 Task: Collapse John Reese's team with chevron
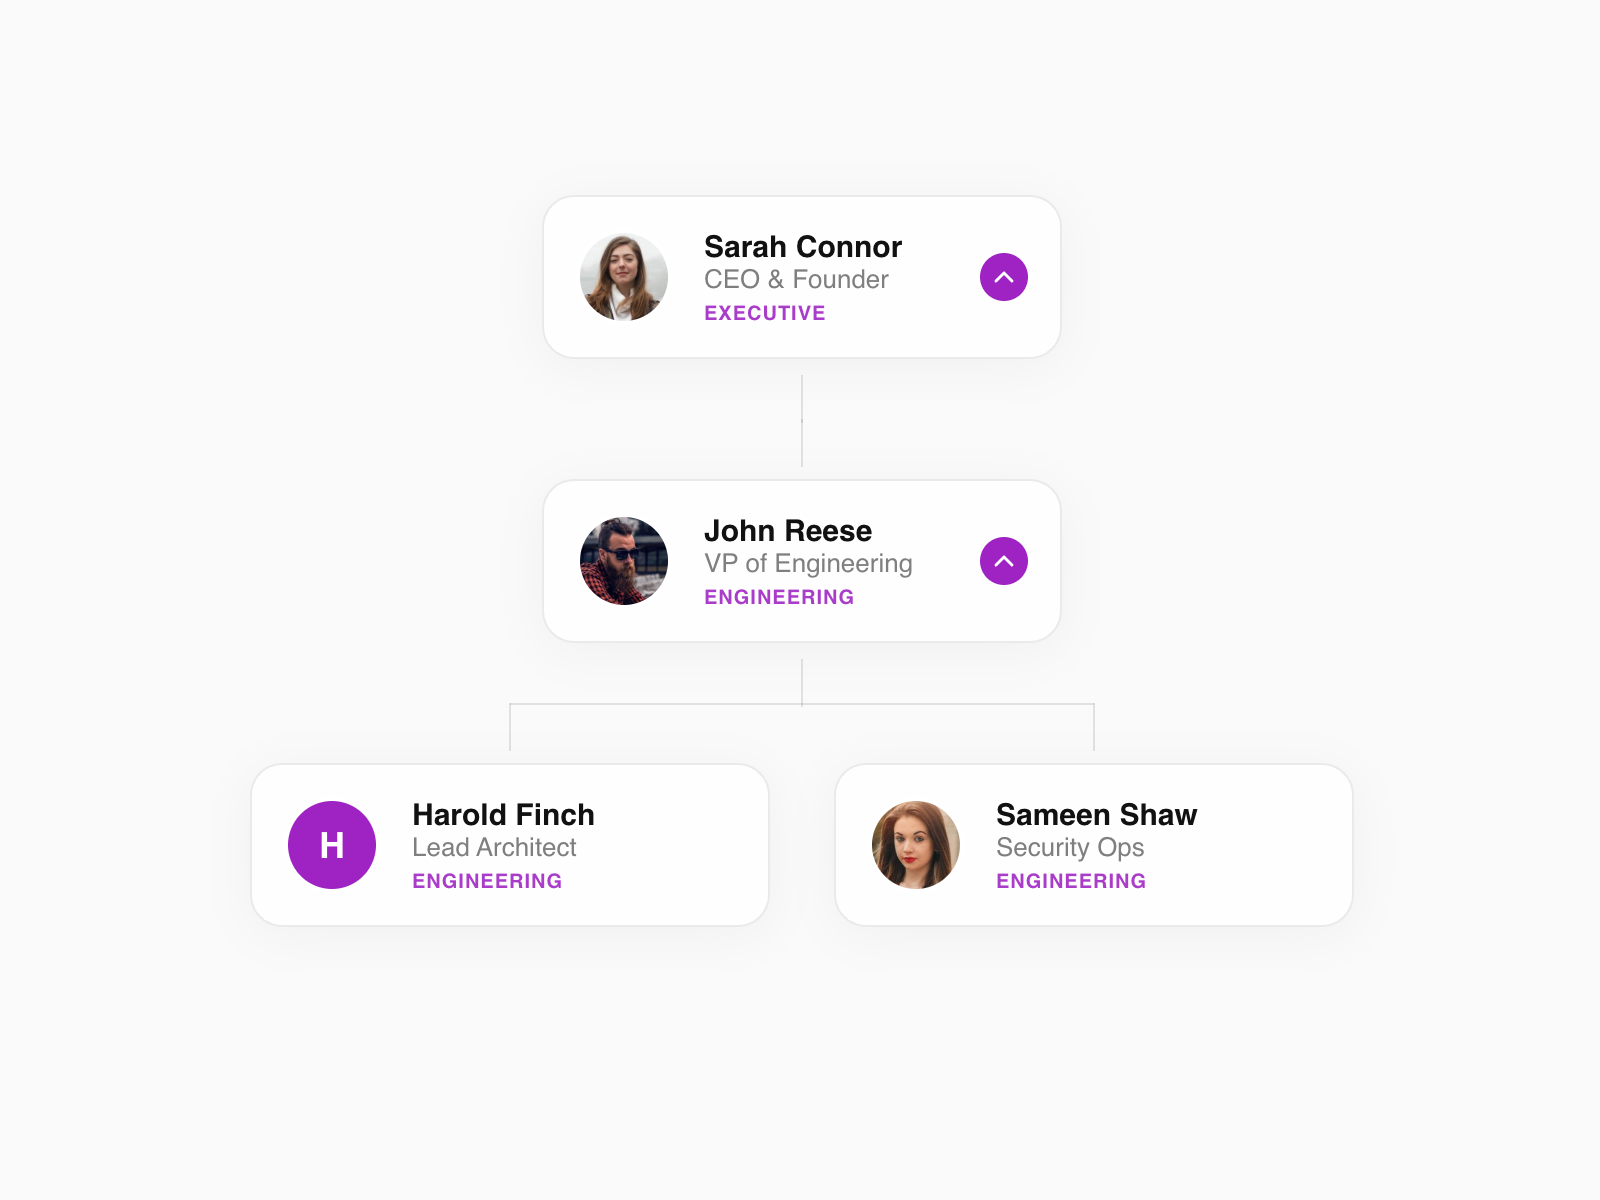1004,561
